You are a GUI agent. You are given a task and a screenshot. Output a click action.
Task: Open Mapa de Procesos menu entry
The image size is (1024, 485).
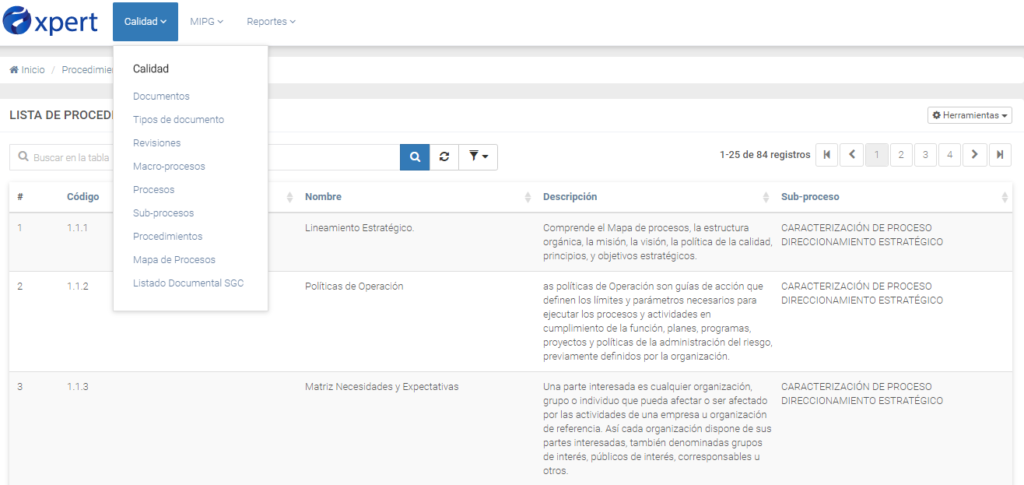[x=174, y=260]
